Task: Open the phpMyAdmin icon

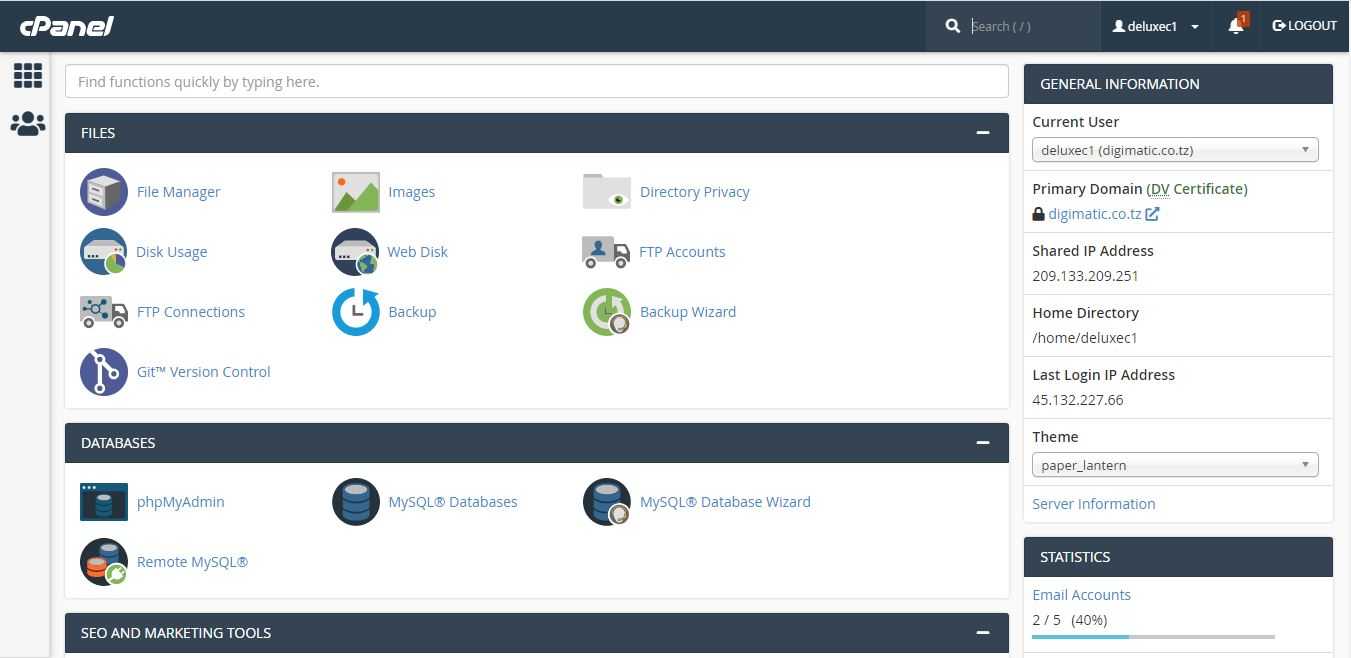Action: [x=104, y=502]
